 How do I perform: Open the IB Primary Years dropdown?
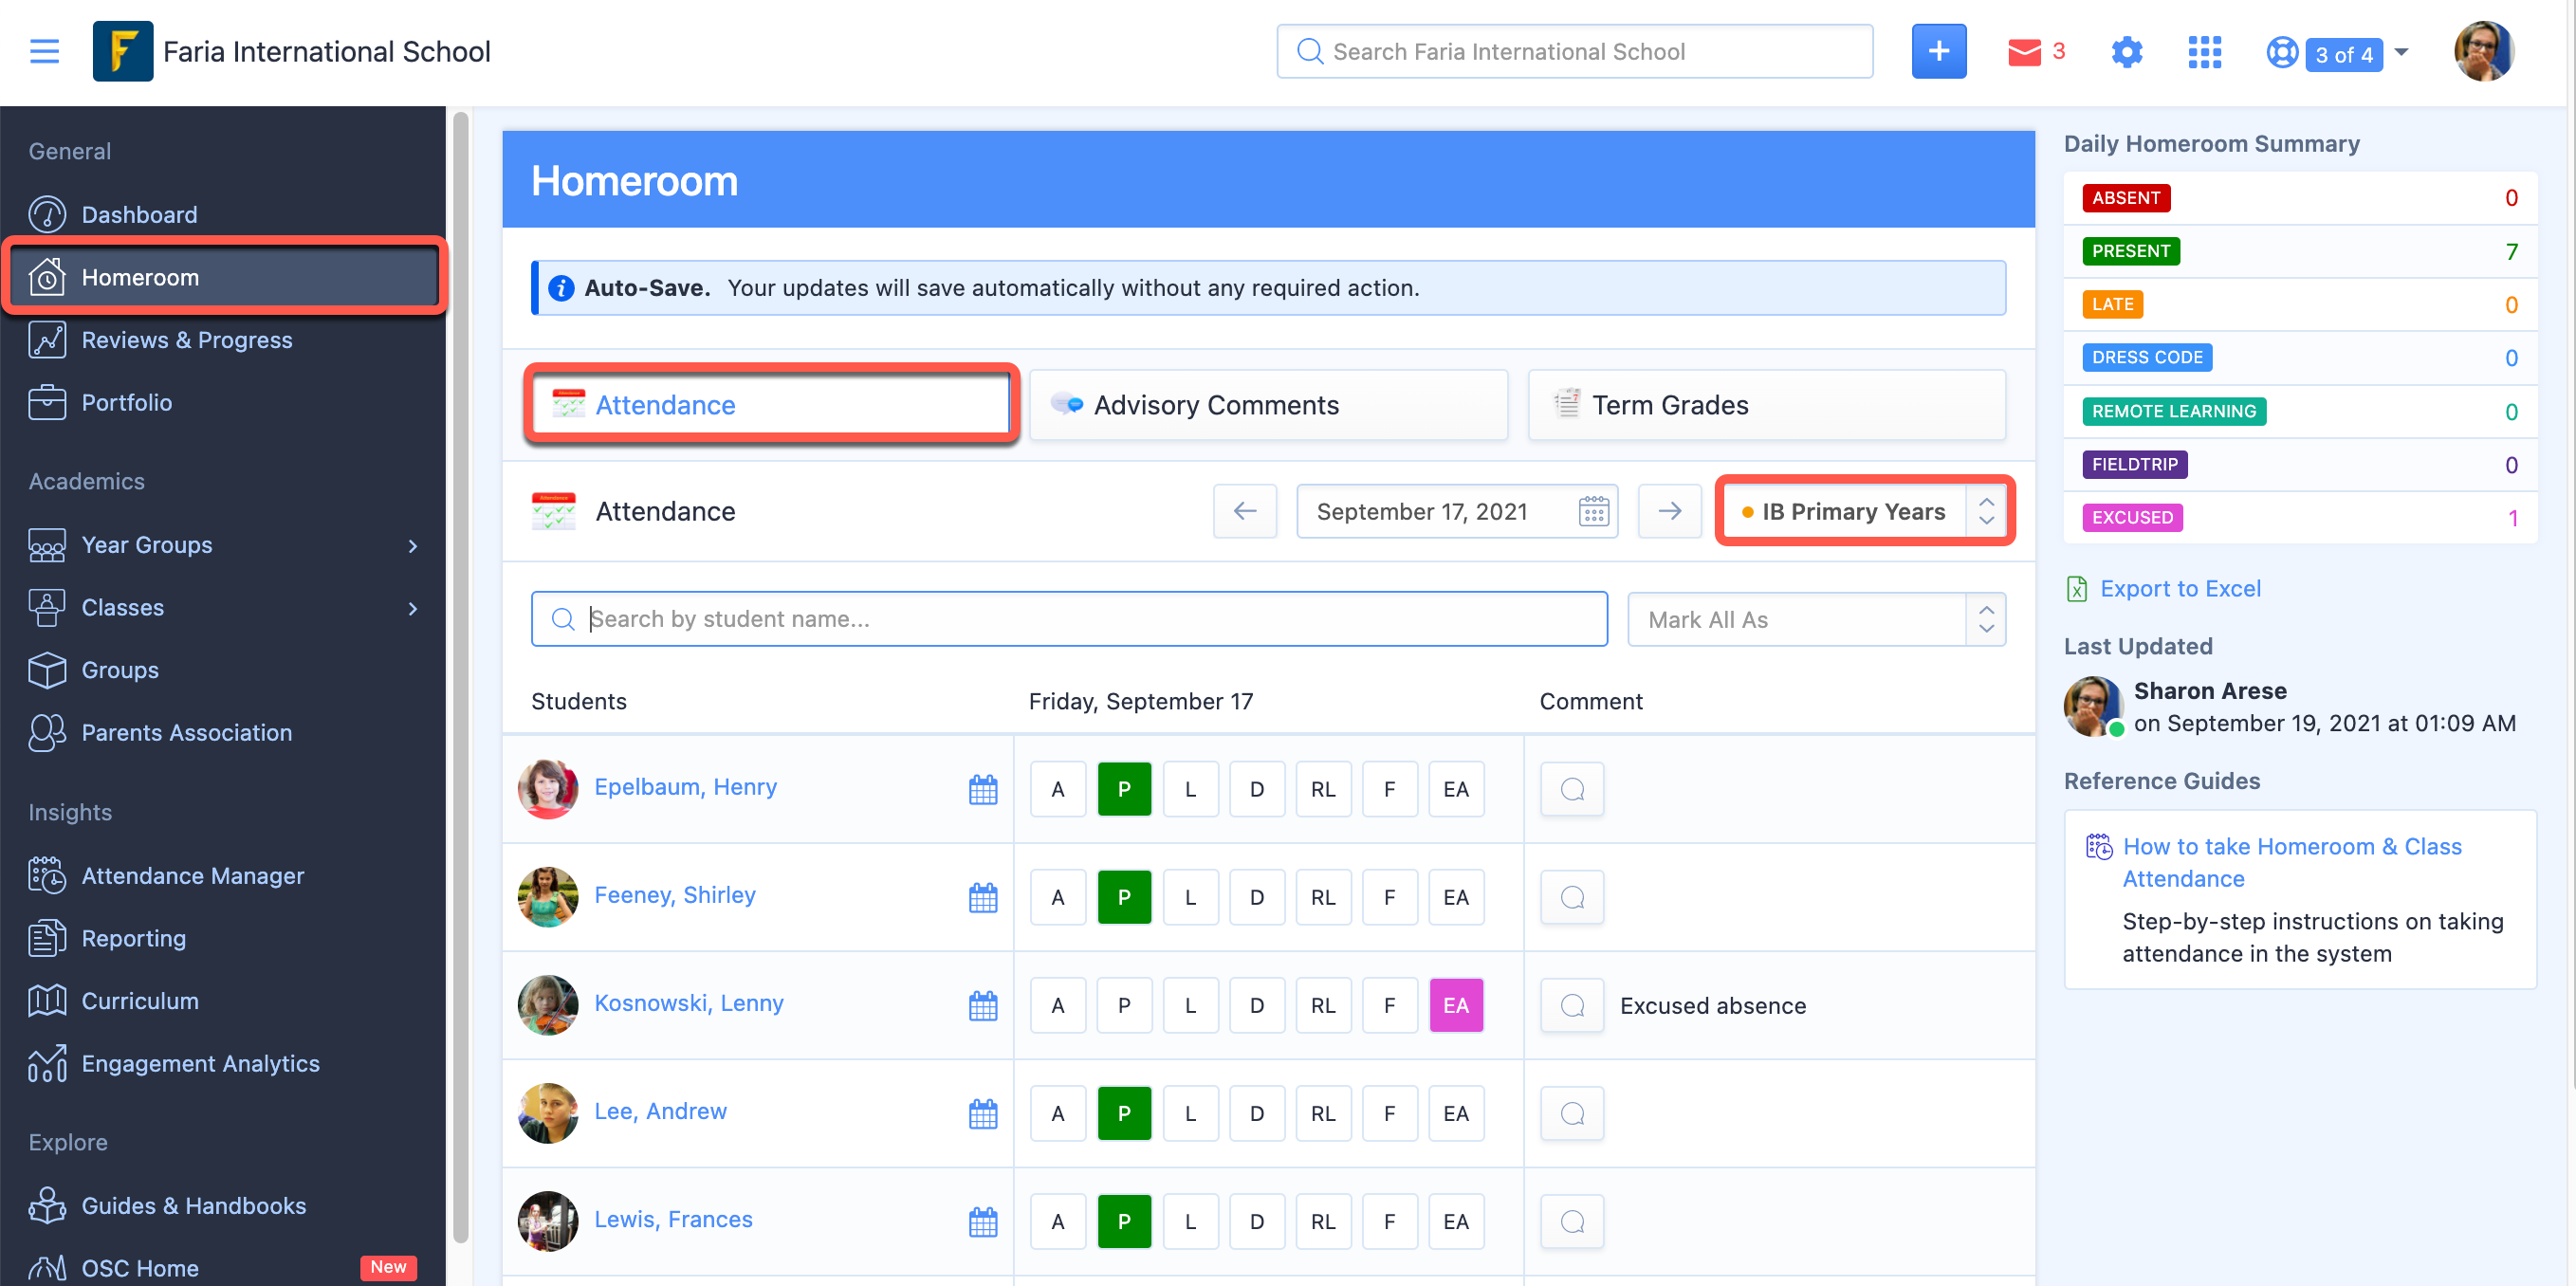pyautogui.click(x=1864, y=511)
